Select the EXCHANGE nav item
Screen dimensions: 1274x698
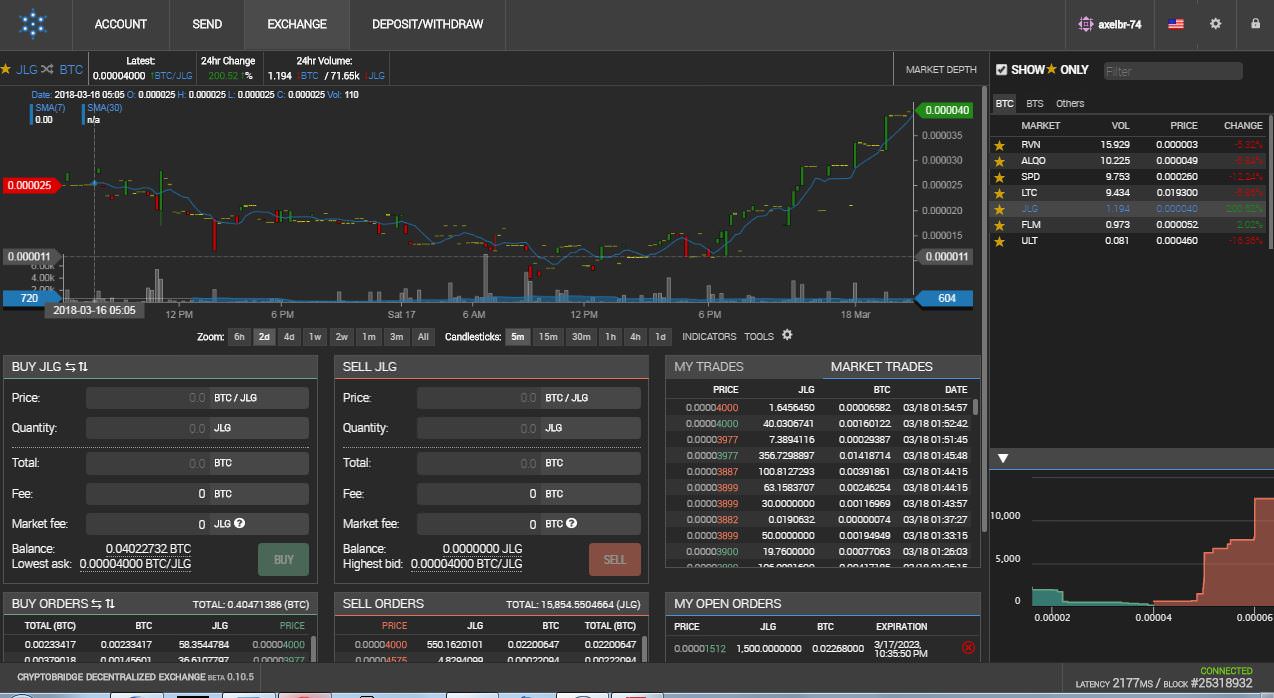coord(298,24)
